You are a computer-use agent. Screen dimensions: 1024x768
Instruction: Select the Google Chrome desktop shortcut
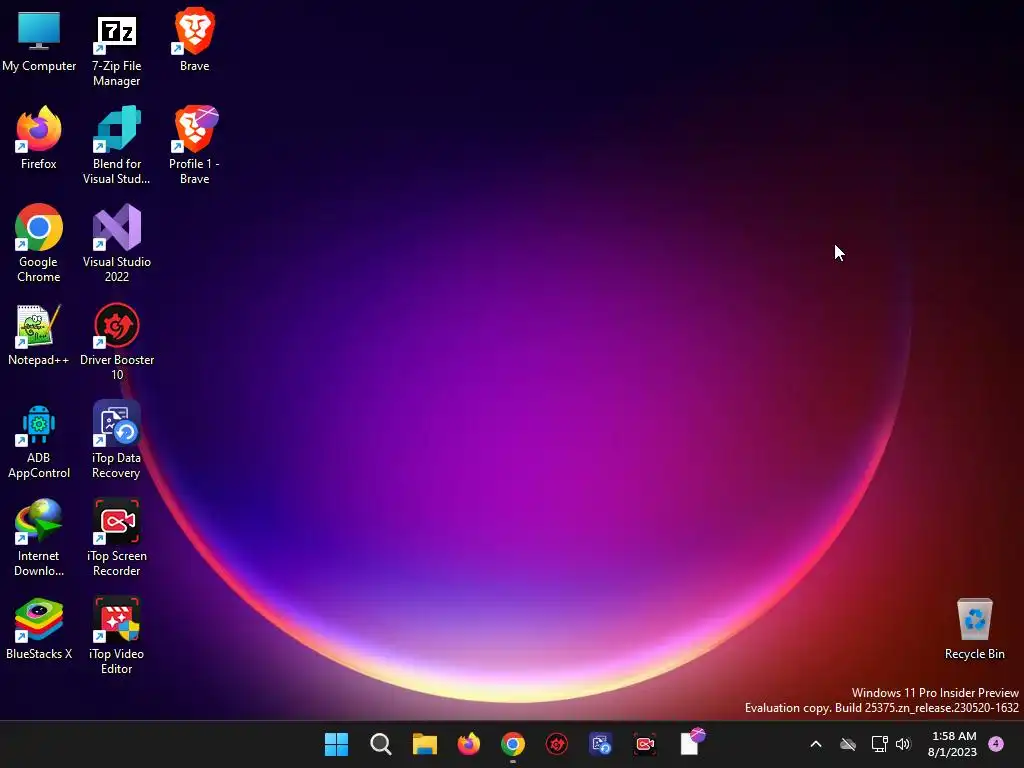click(39, 244)
